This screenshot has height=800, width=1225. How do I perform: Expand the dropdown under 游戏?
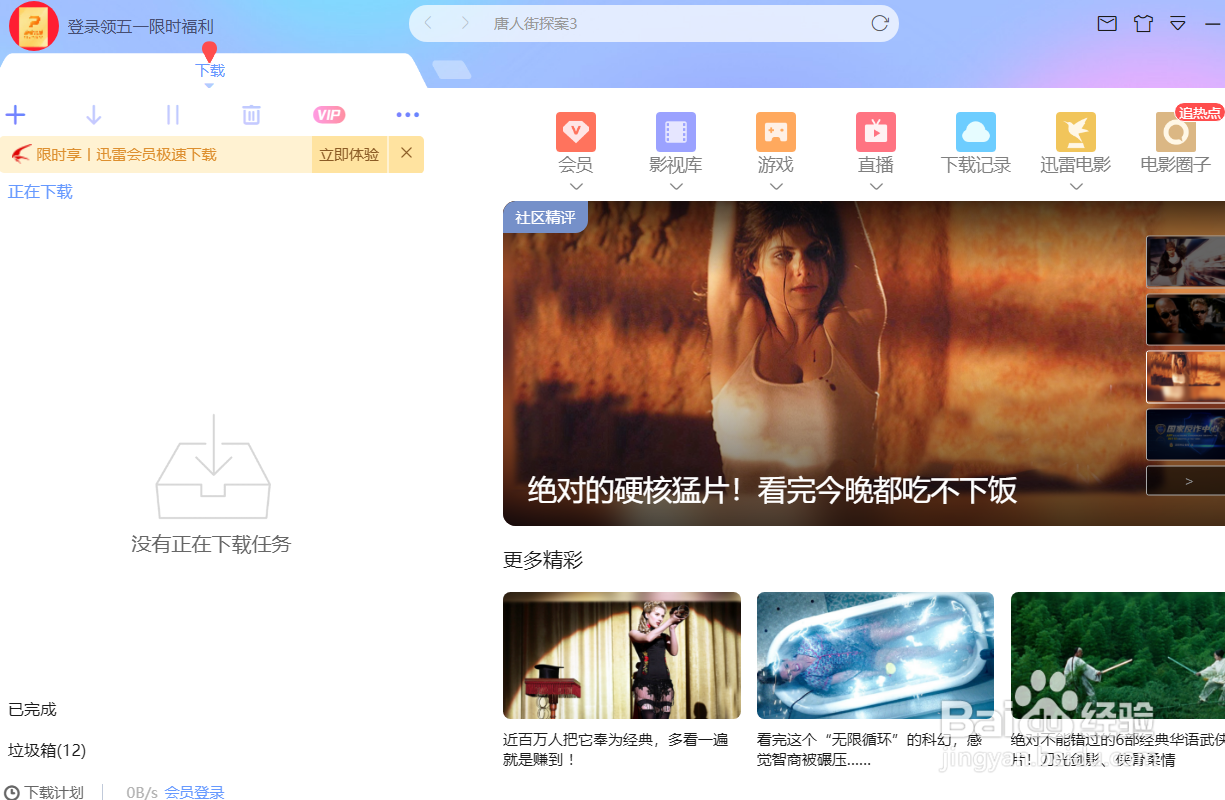click(776, 186)
